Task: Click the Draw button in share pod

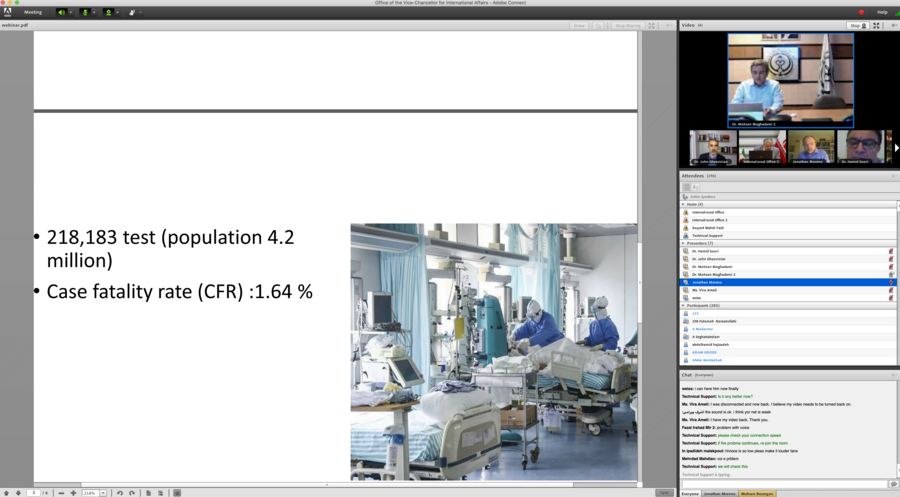Action: [579, 26]
